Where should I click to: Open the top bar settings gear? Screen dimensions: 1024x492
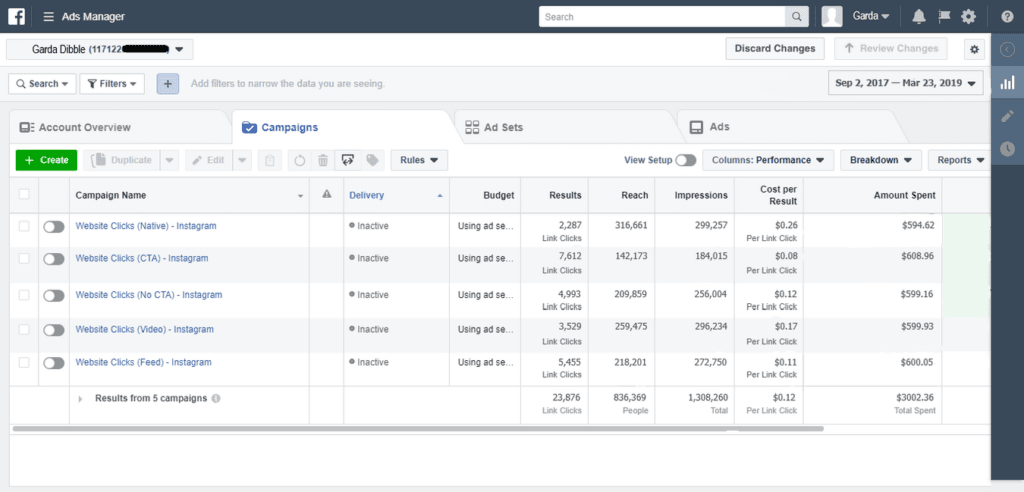(968, 16)
